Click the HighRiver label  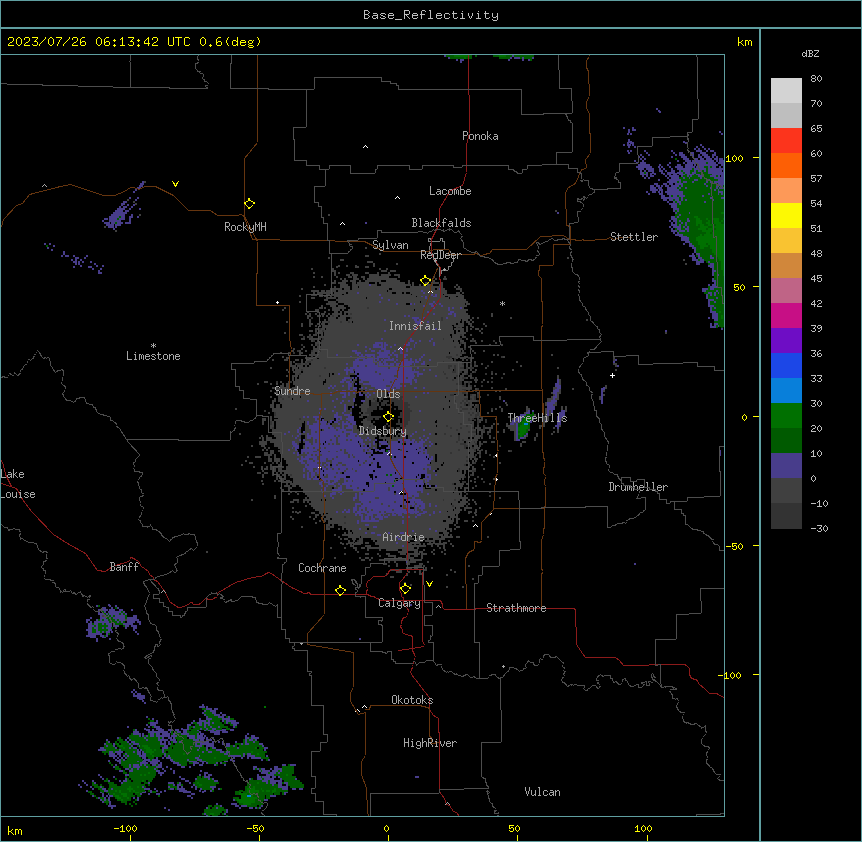tap(430, 743)
